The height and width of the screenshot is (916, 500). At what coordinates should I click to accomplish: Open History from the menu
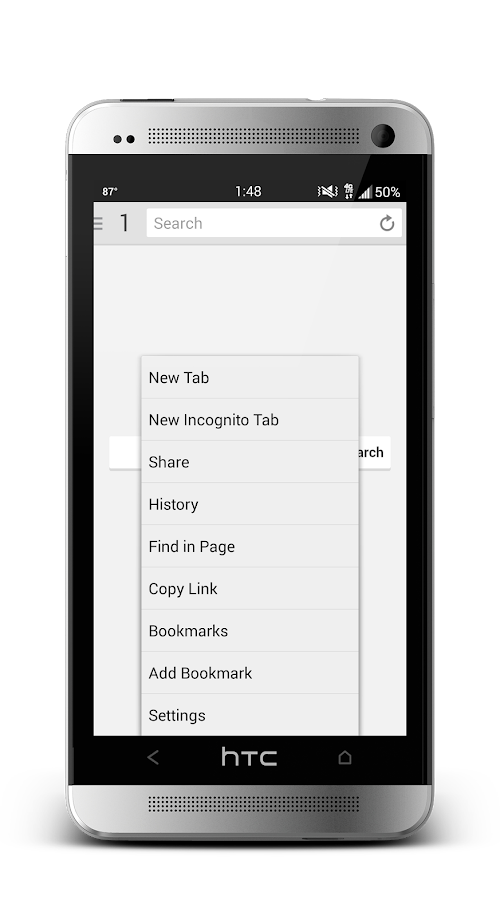click(250, 504)
